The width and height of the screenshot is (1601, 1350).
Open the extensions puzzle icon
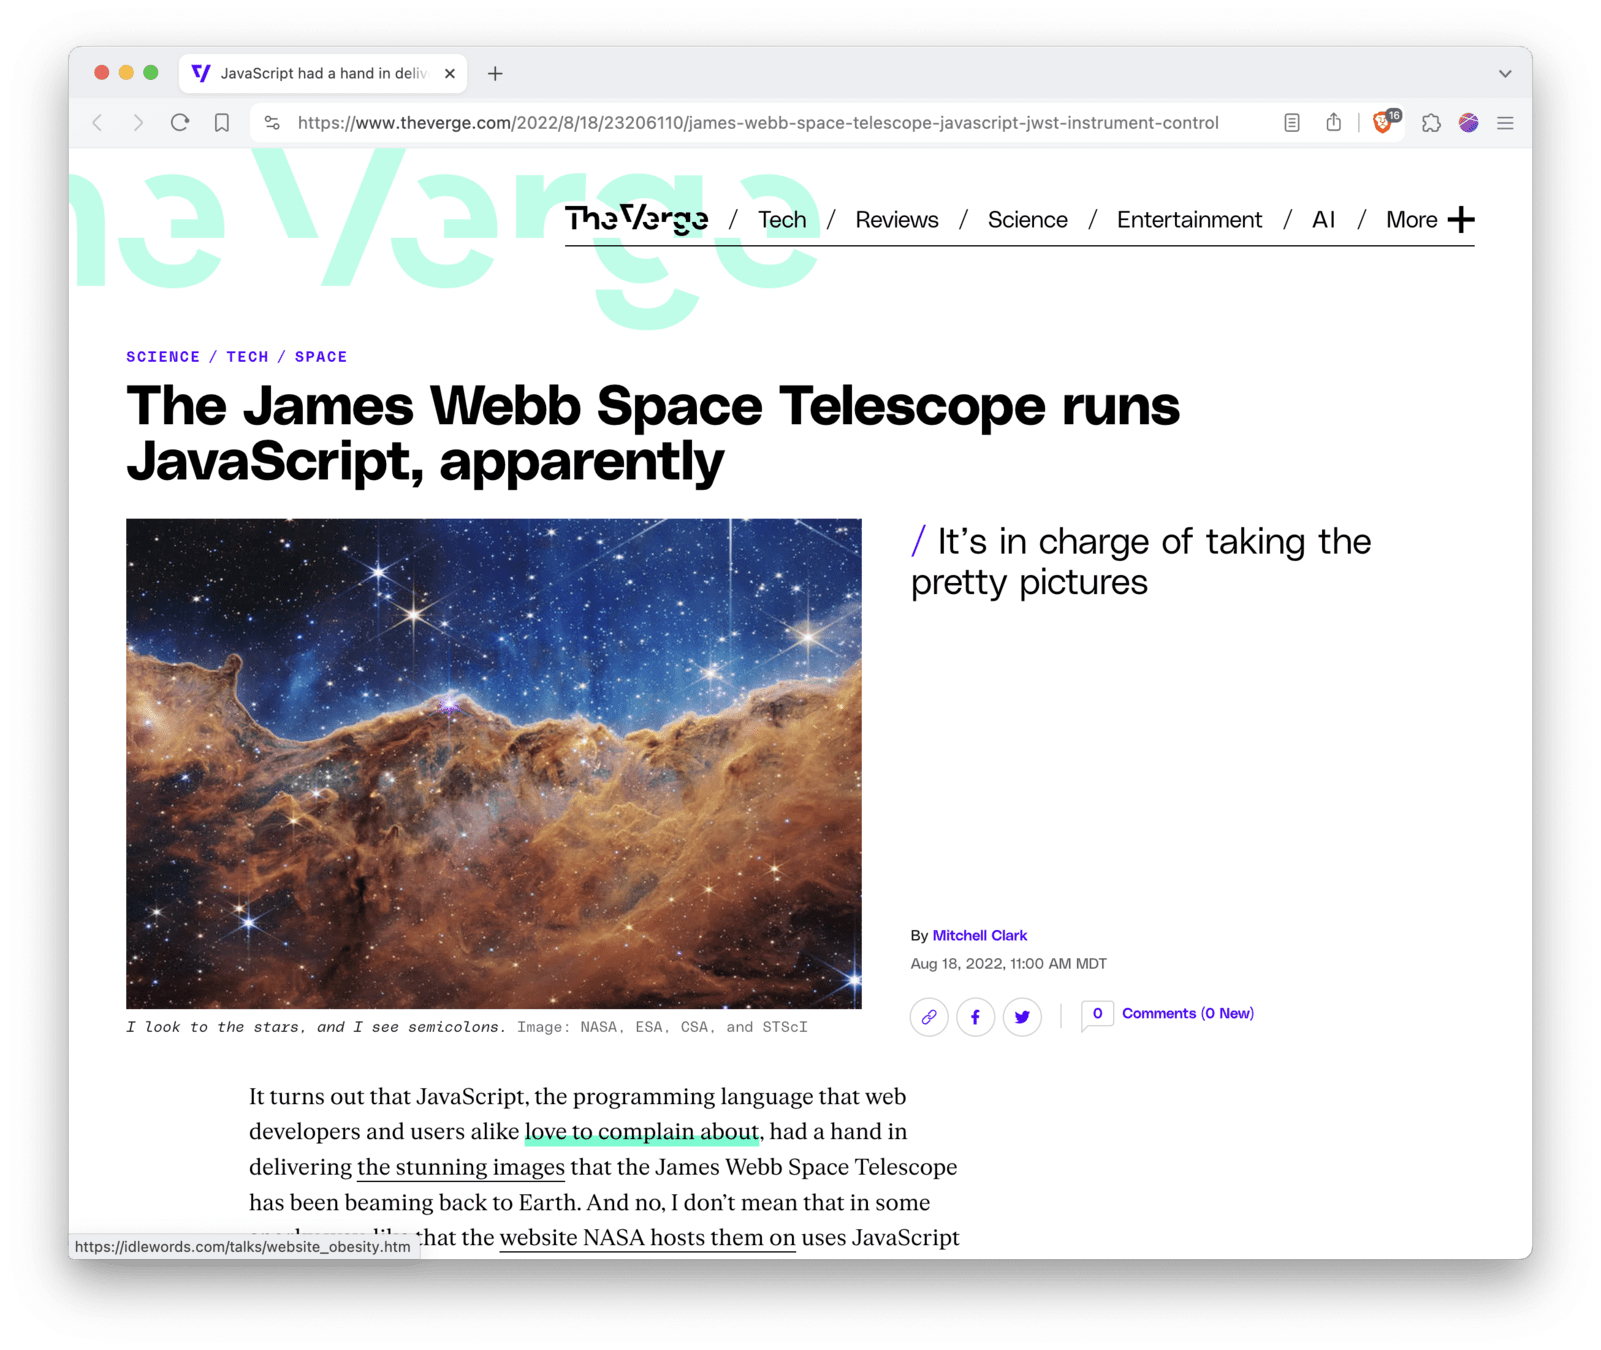[x=1431, y=123]
